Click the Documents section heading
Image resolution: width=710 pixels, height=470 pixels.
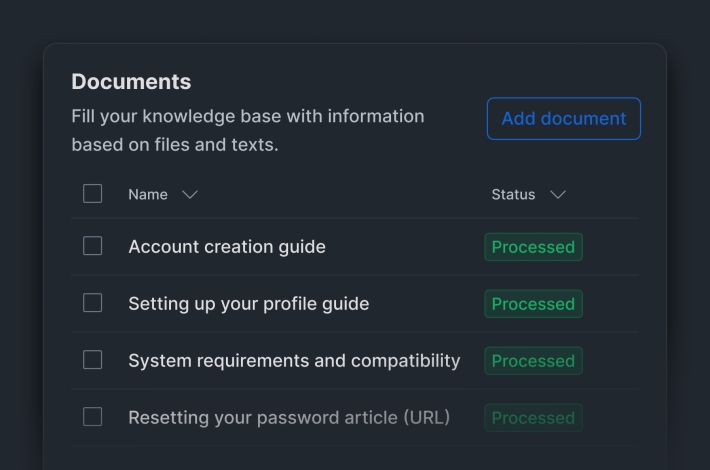(131, 82)
